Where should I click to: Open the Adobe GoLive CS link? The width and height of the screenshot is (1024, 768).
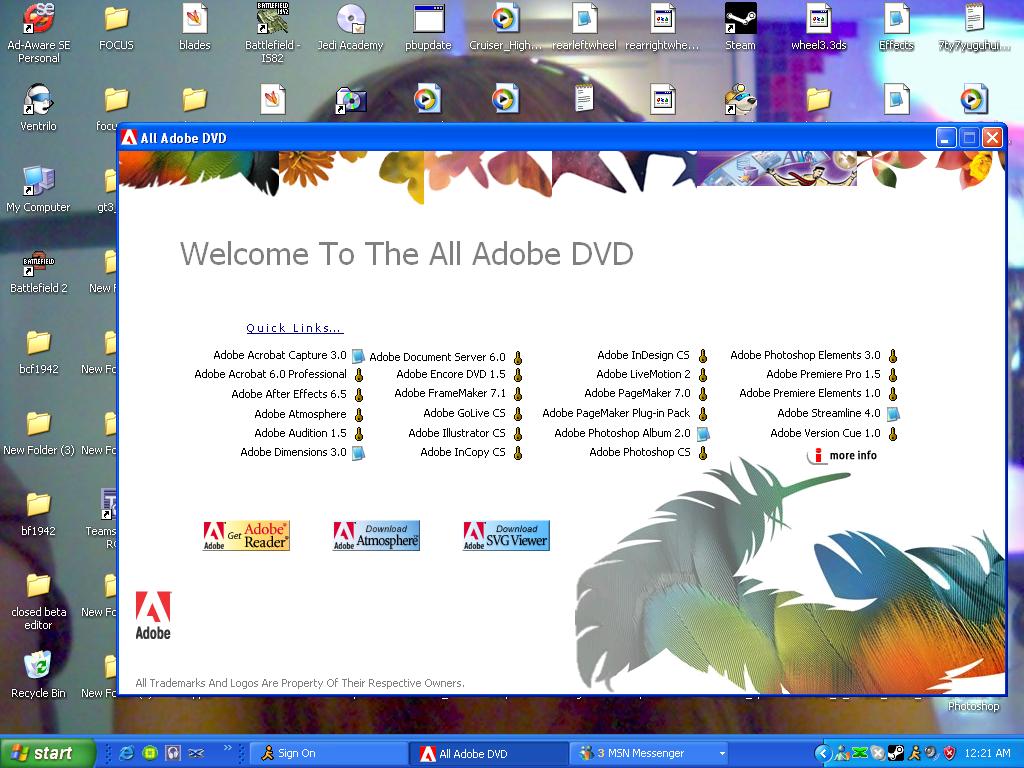coord(464,413)
